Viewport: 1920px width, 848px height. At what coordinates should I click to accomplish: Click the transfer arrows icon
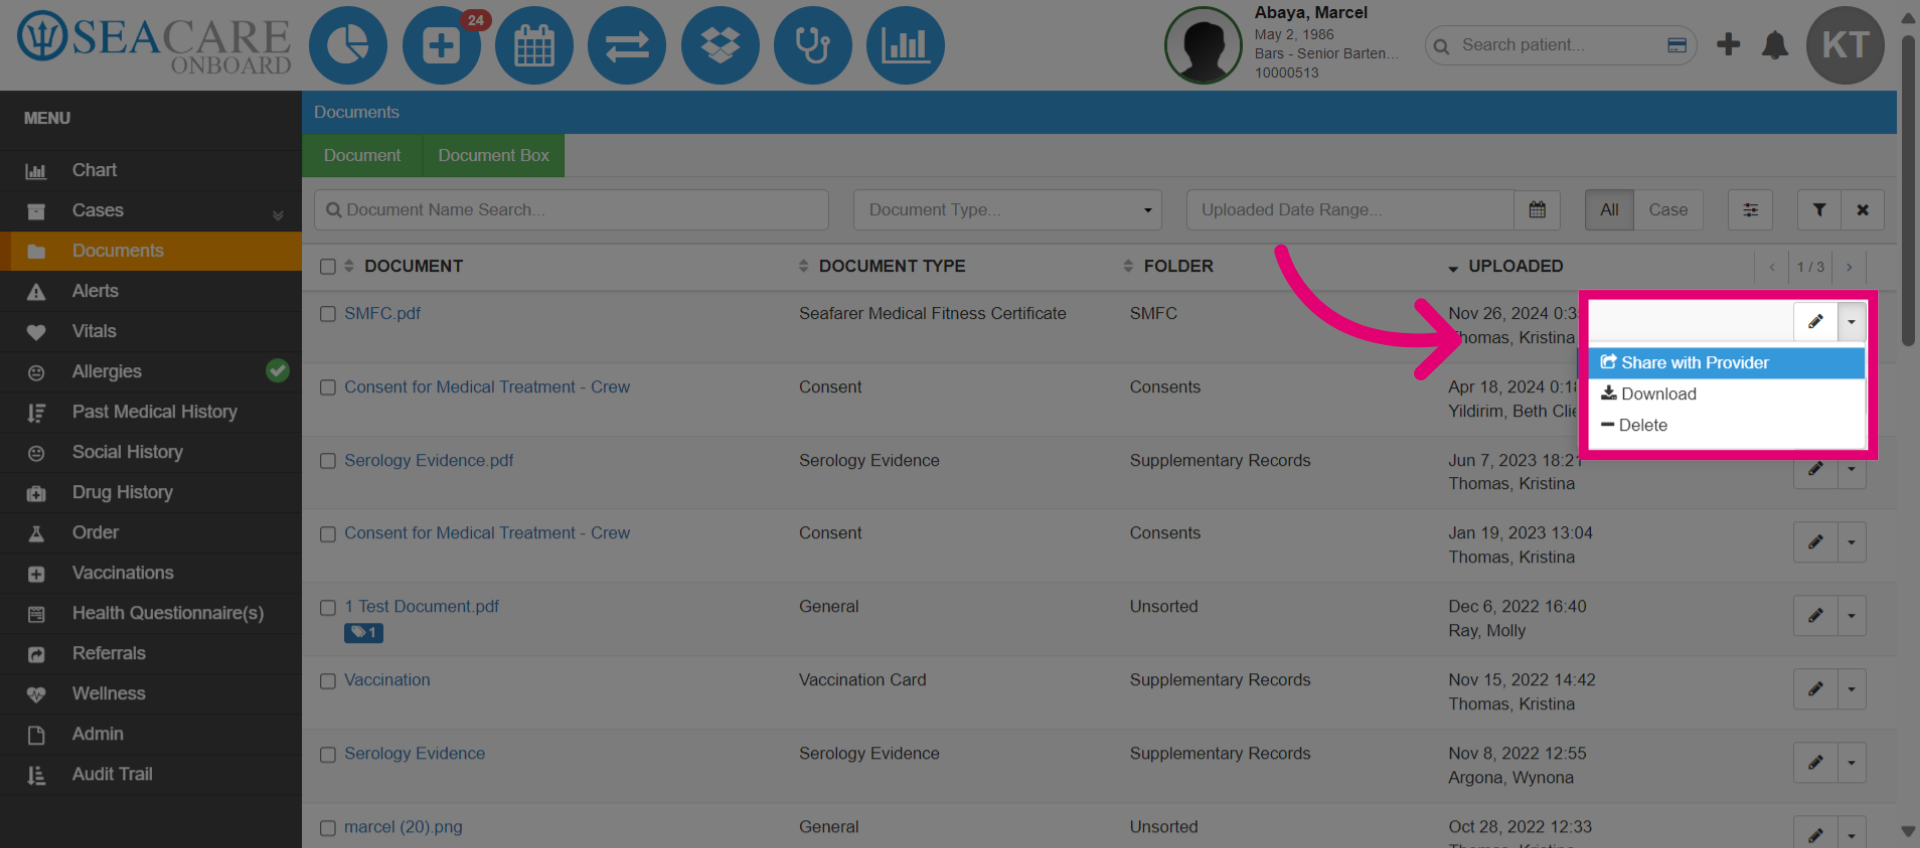pyautogui.click(x=627, y=46)
